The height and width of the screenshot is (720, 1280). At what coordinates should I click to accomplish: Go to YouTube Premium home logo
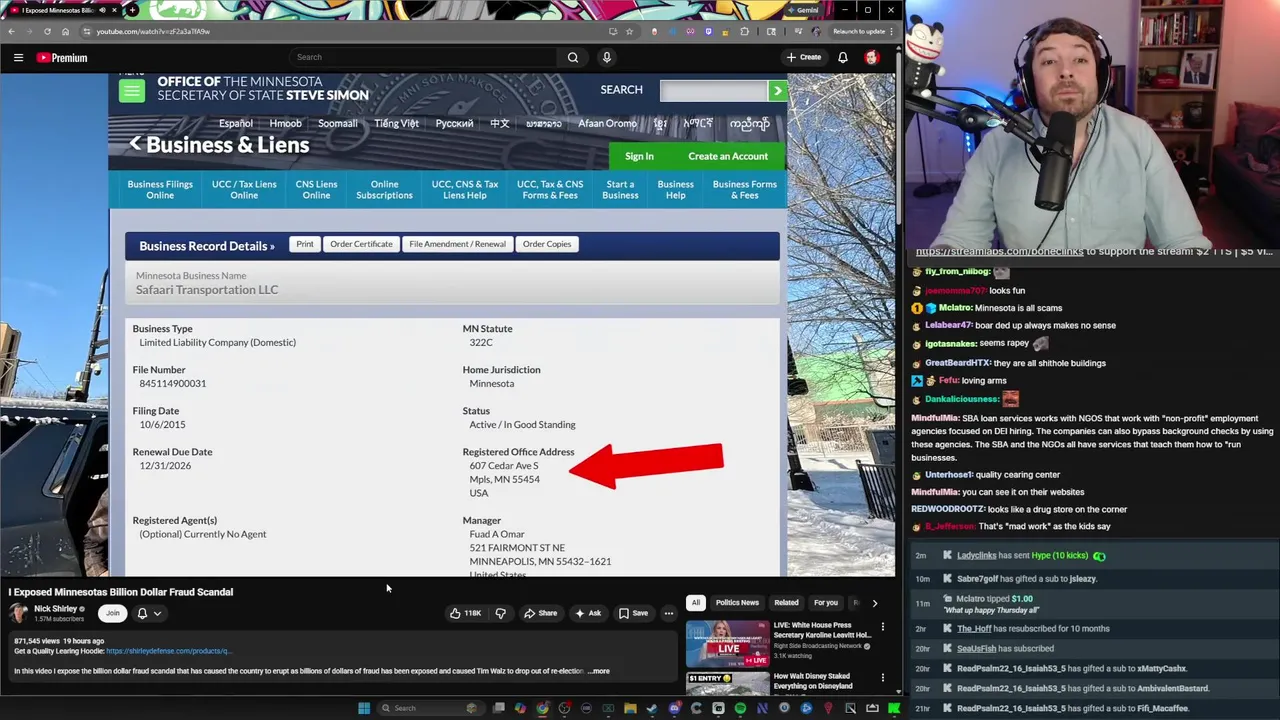tap(62, 58)
